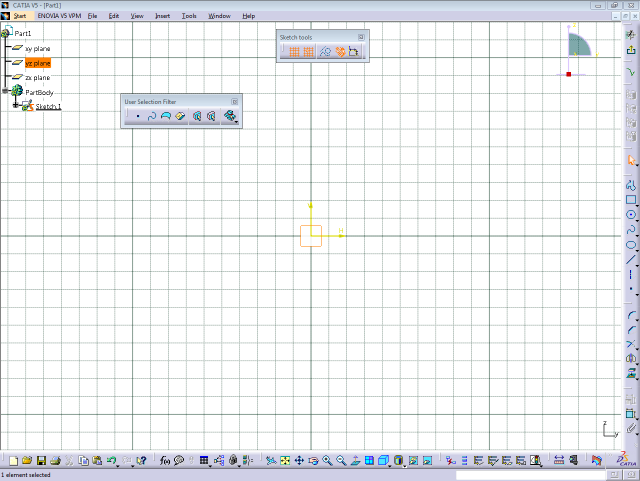Click the Pan view icon
This screenshot has height=481, width=640.
coord(299,460)
